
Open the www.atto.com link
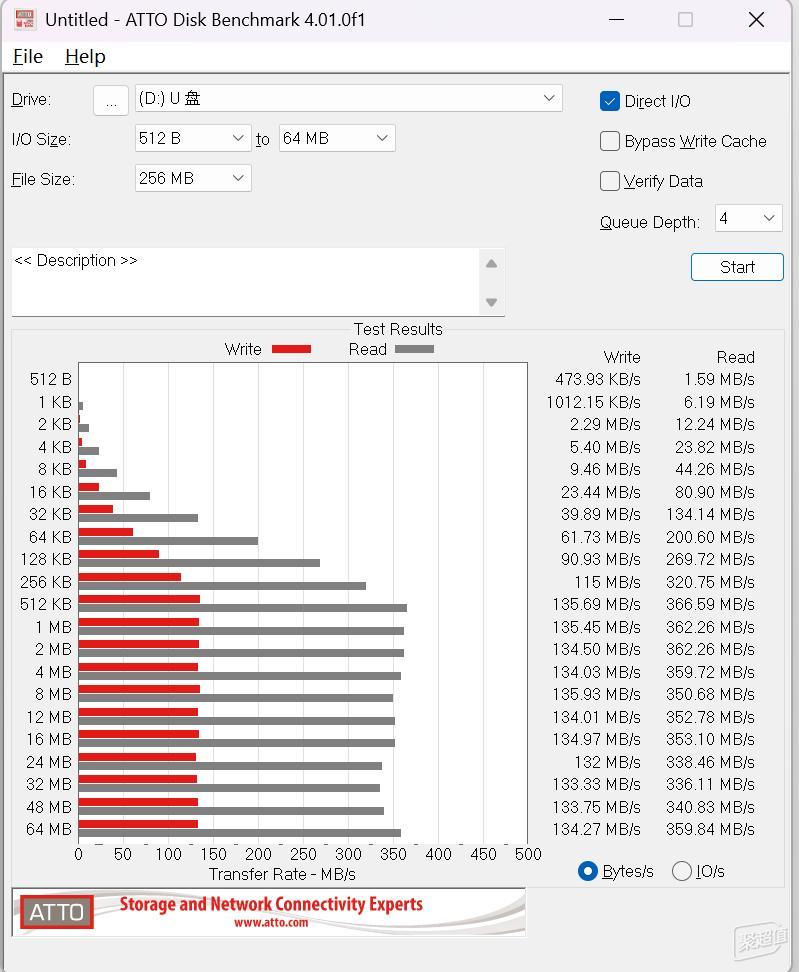click(x=271, y=923)
